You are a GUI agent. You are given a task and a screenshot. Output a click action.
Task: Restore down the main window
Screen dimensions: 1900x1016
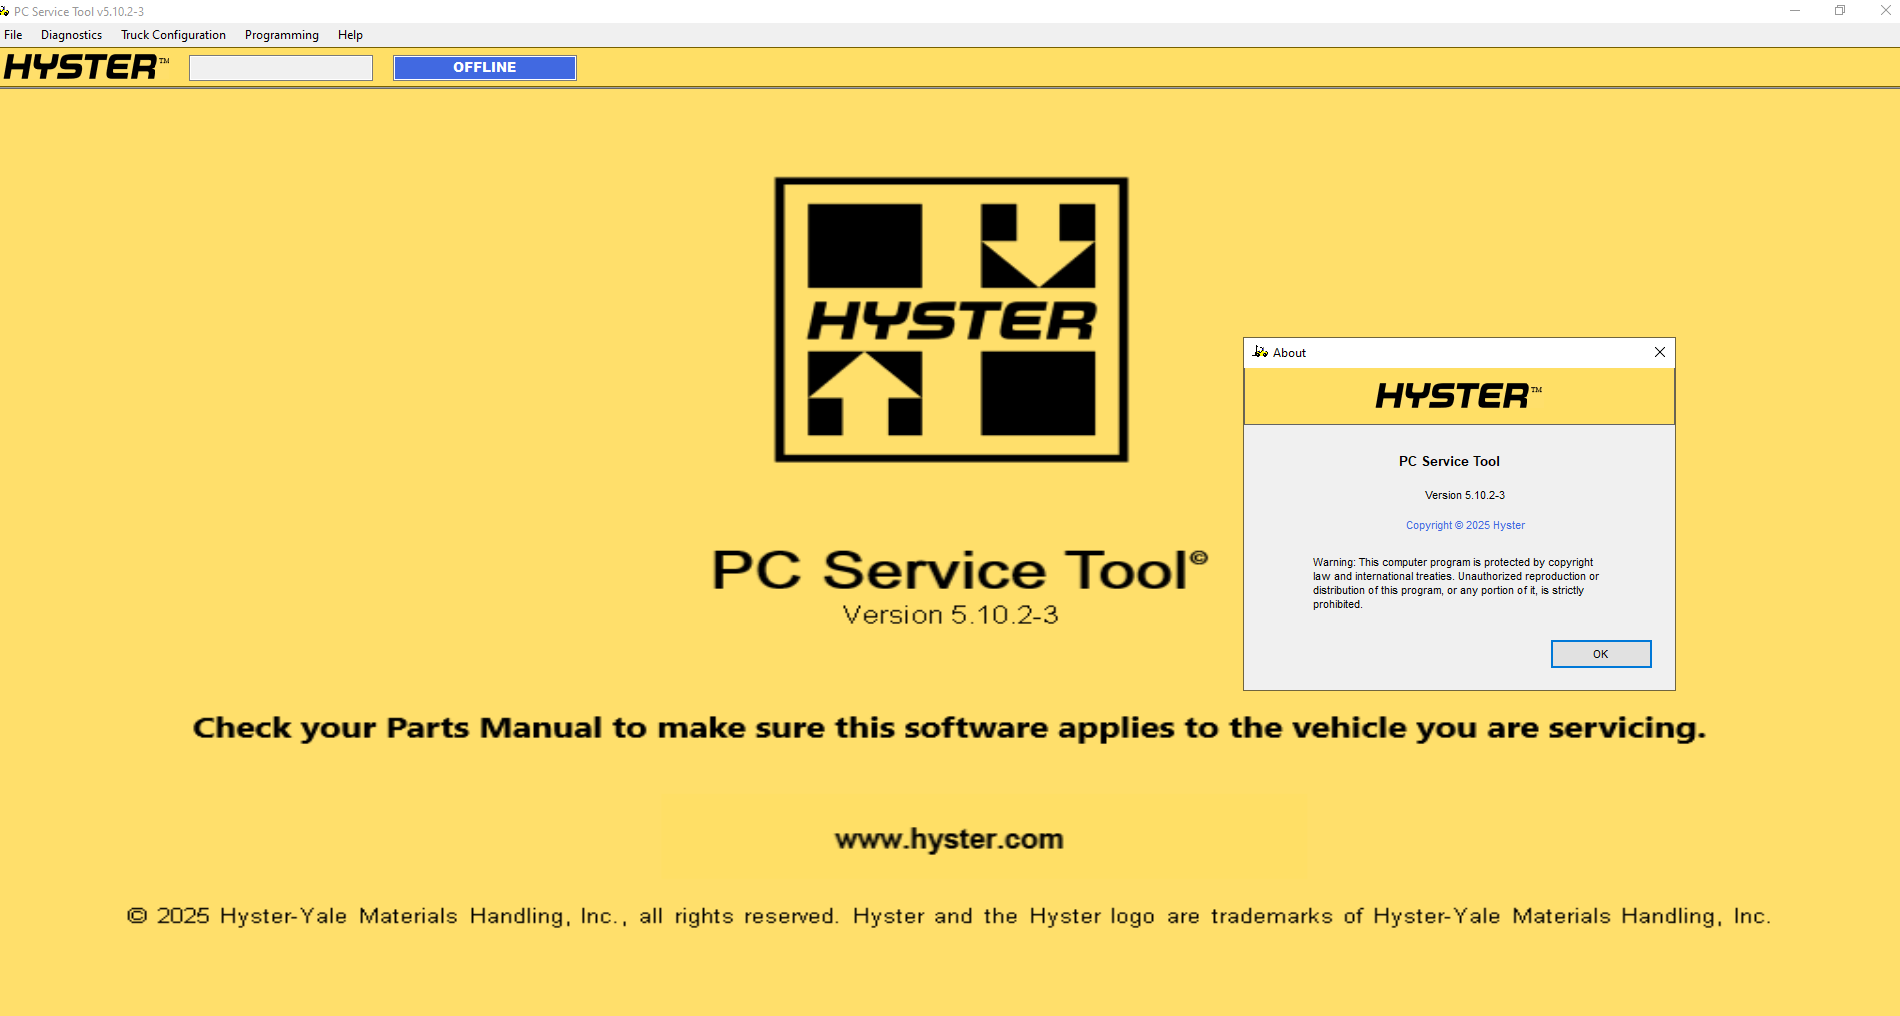coord(1840,11)
